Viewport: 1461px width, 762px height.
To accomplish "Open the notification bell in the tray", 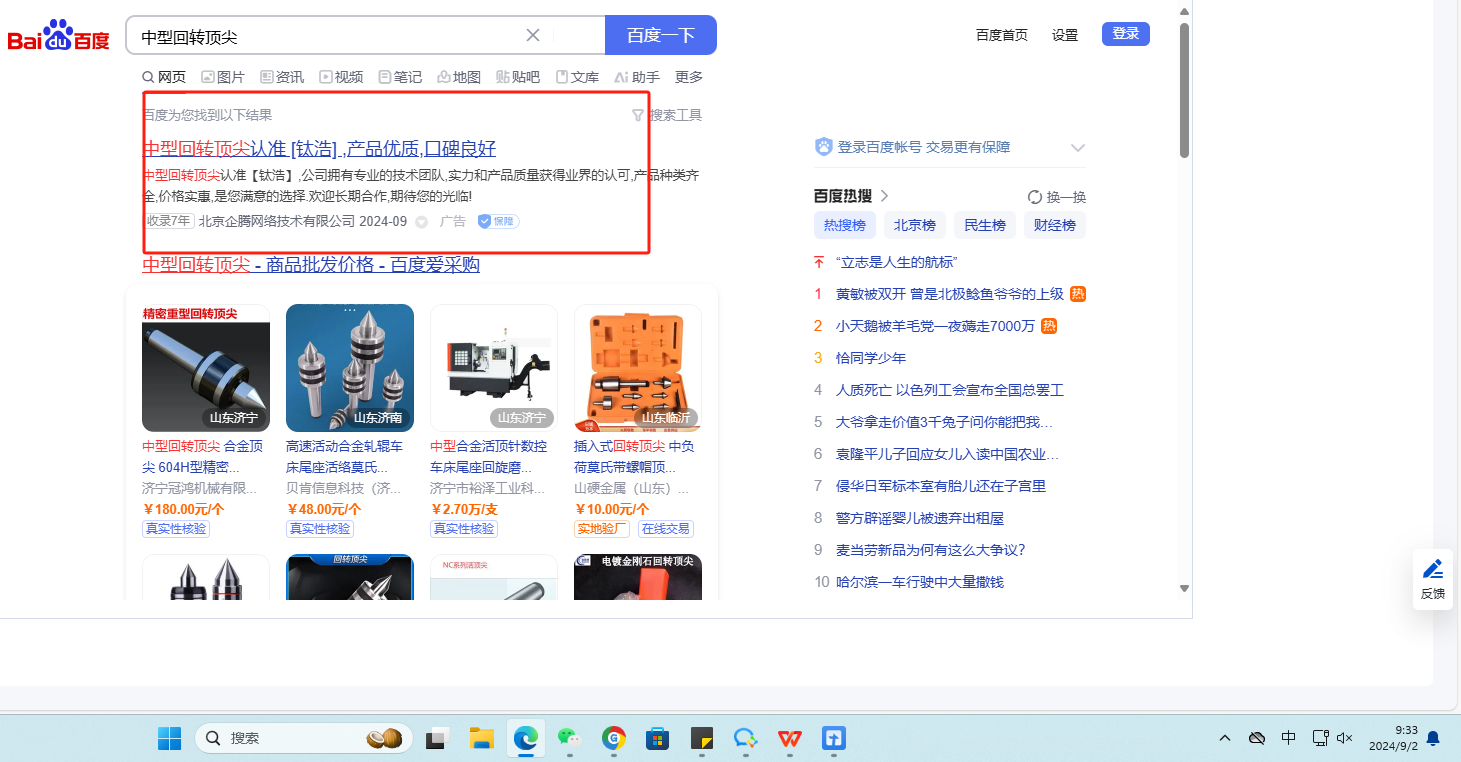I will click(1433, 739).
